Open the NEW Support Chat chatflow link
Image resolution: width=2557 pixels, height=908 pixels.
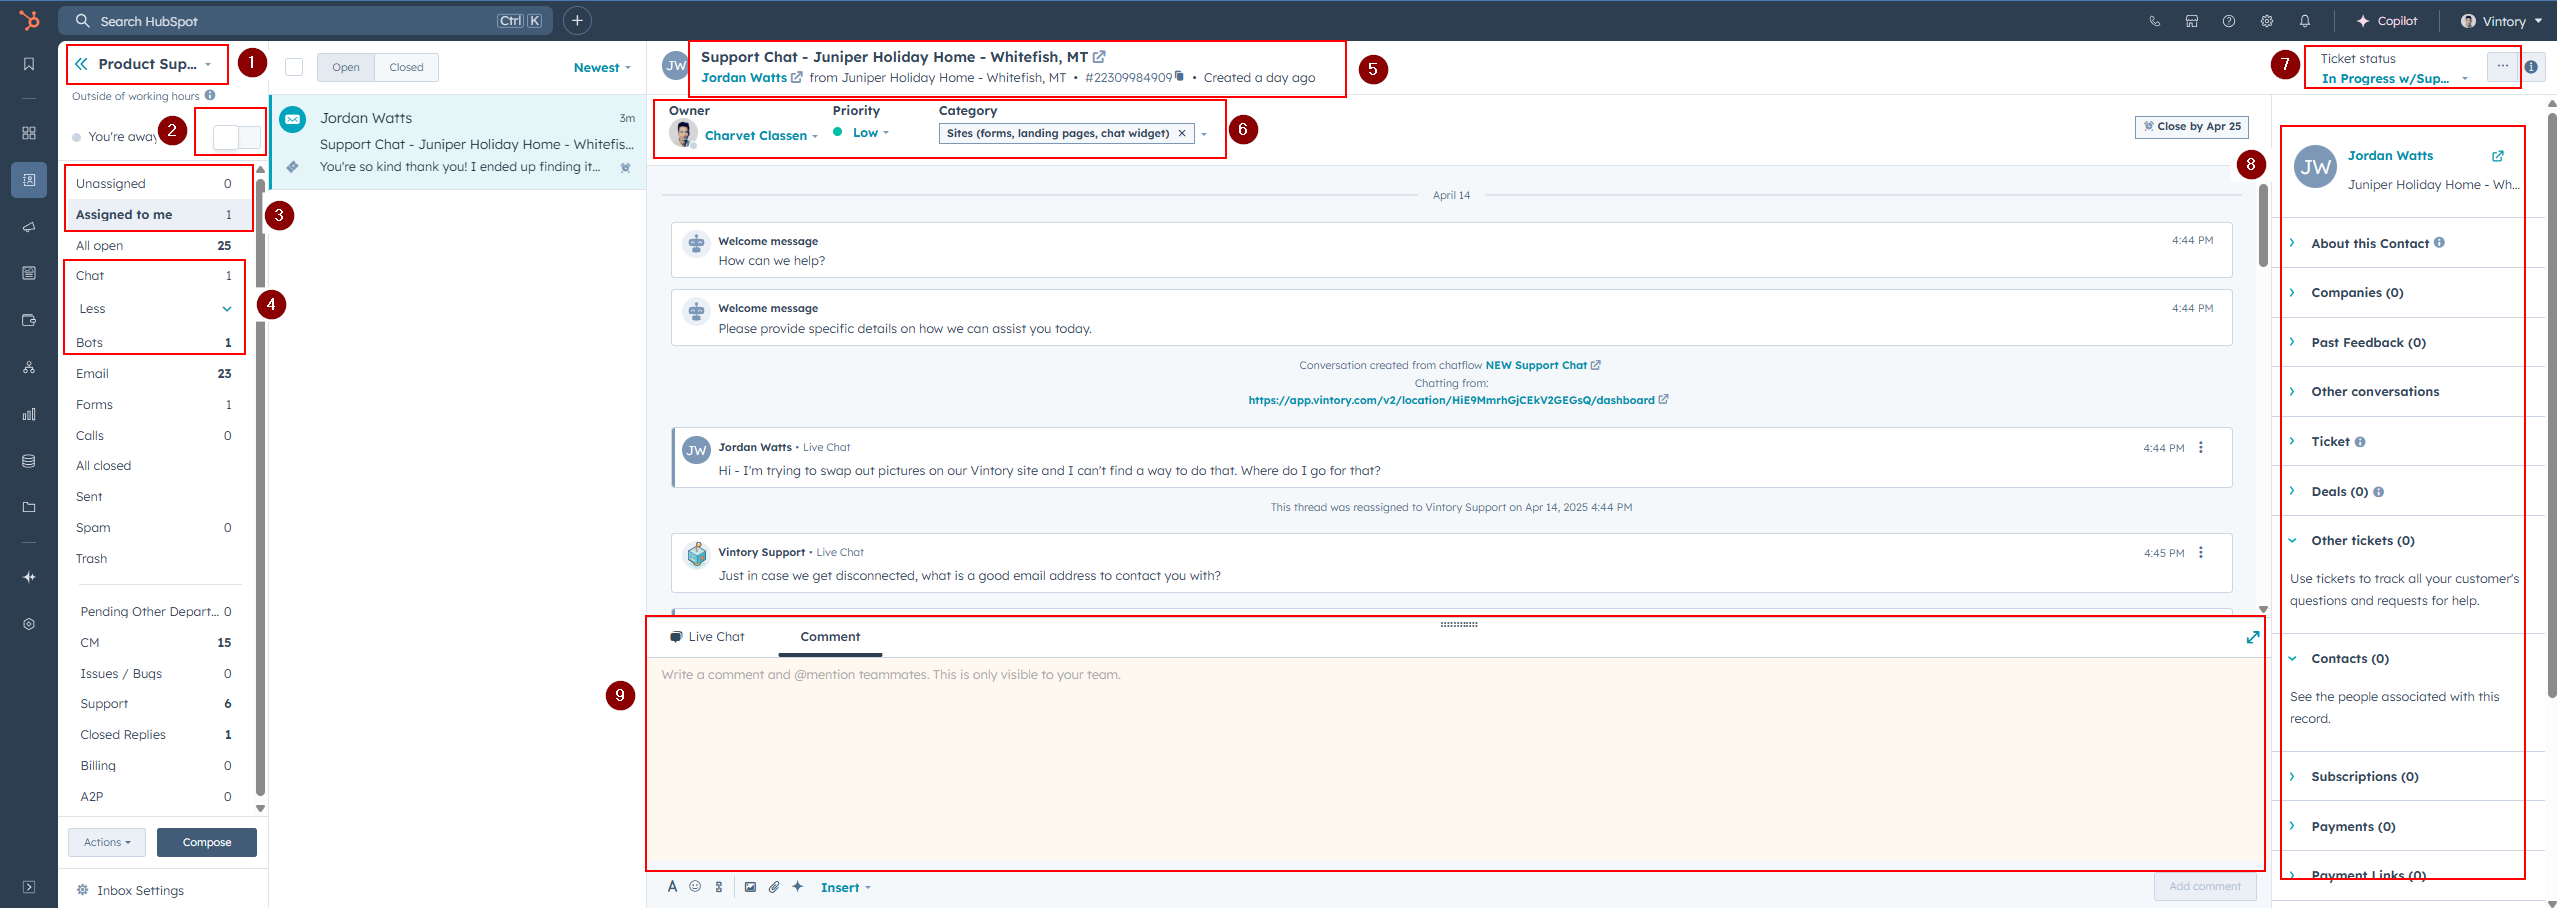pos(1536,365)
